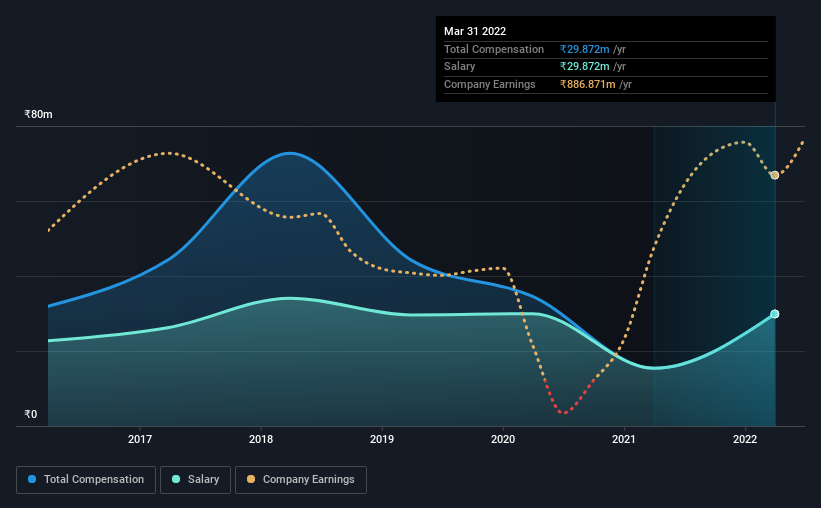
Task: Click the 2021 x-axis label
Action: pos(624,439)
